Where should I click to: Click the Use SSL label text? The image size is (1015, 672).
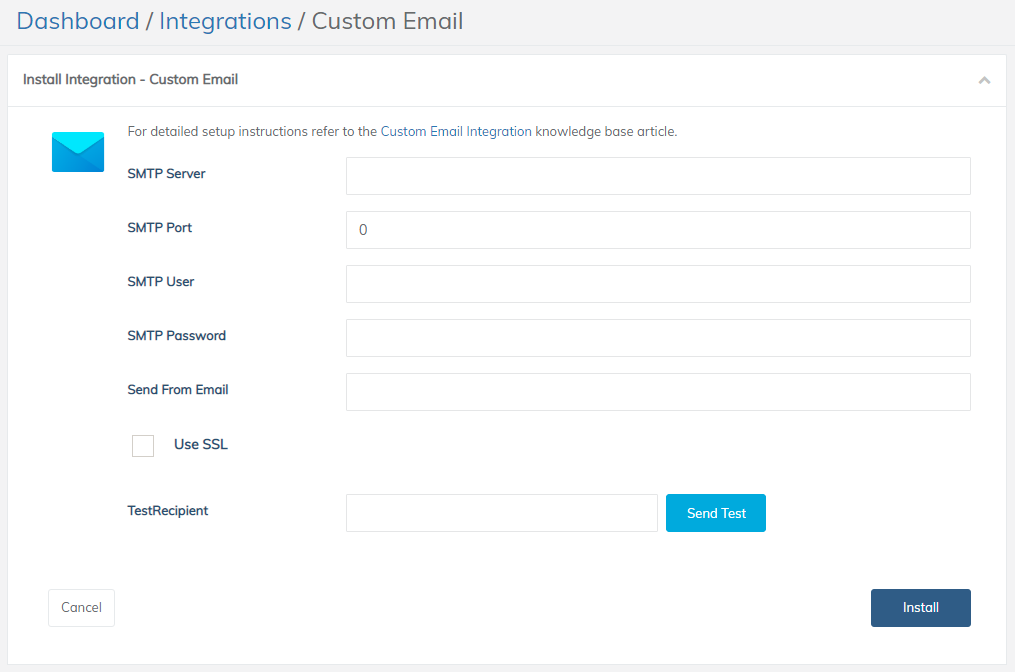point(201,444)
